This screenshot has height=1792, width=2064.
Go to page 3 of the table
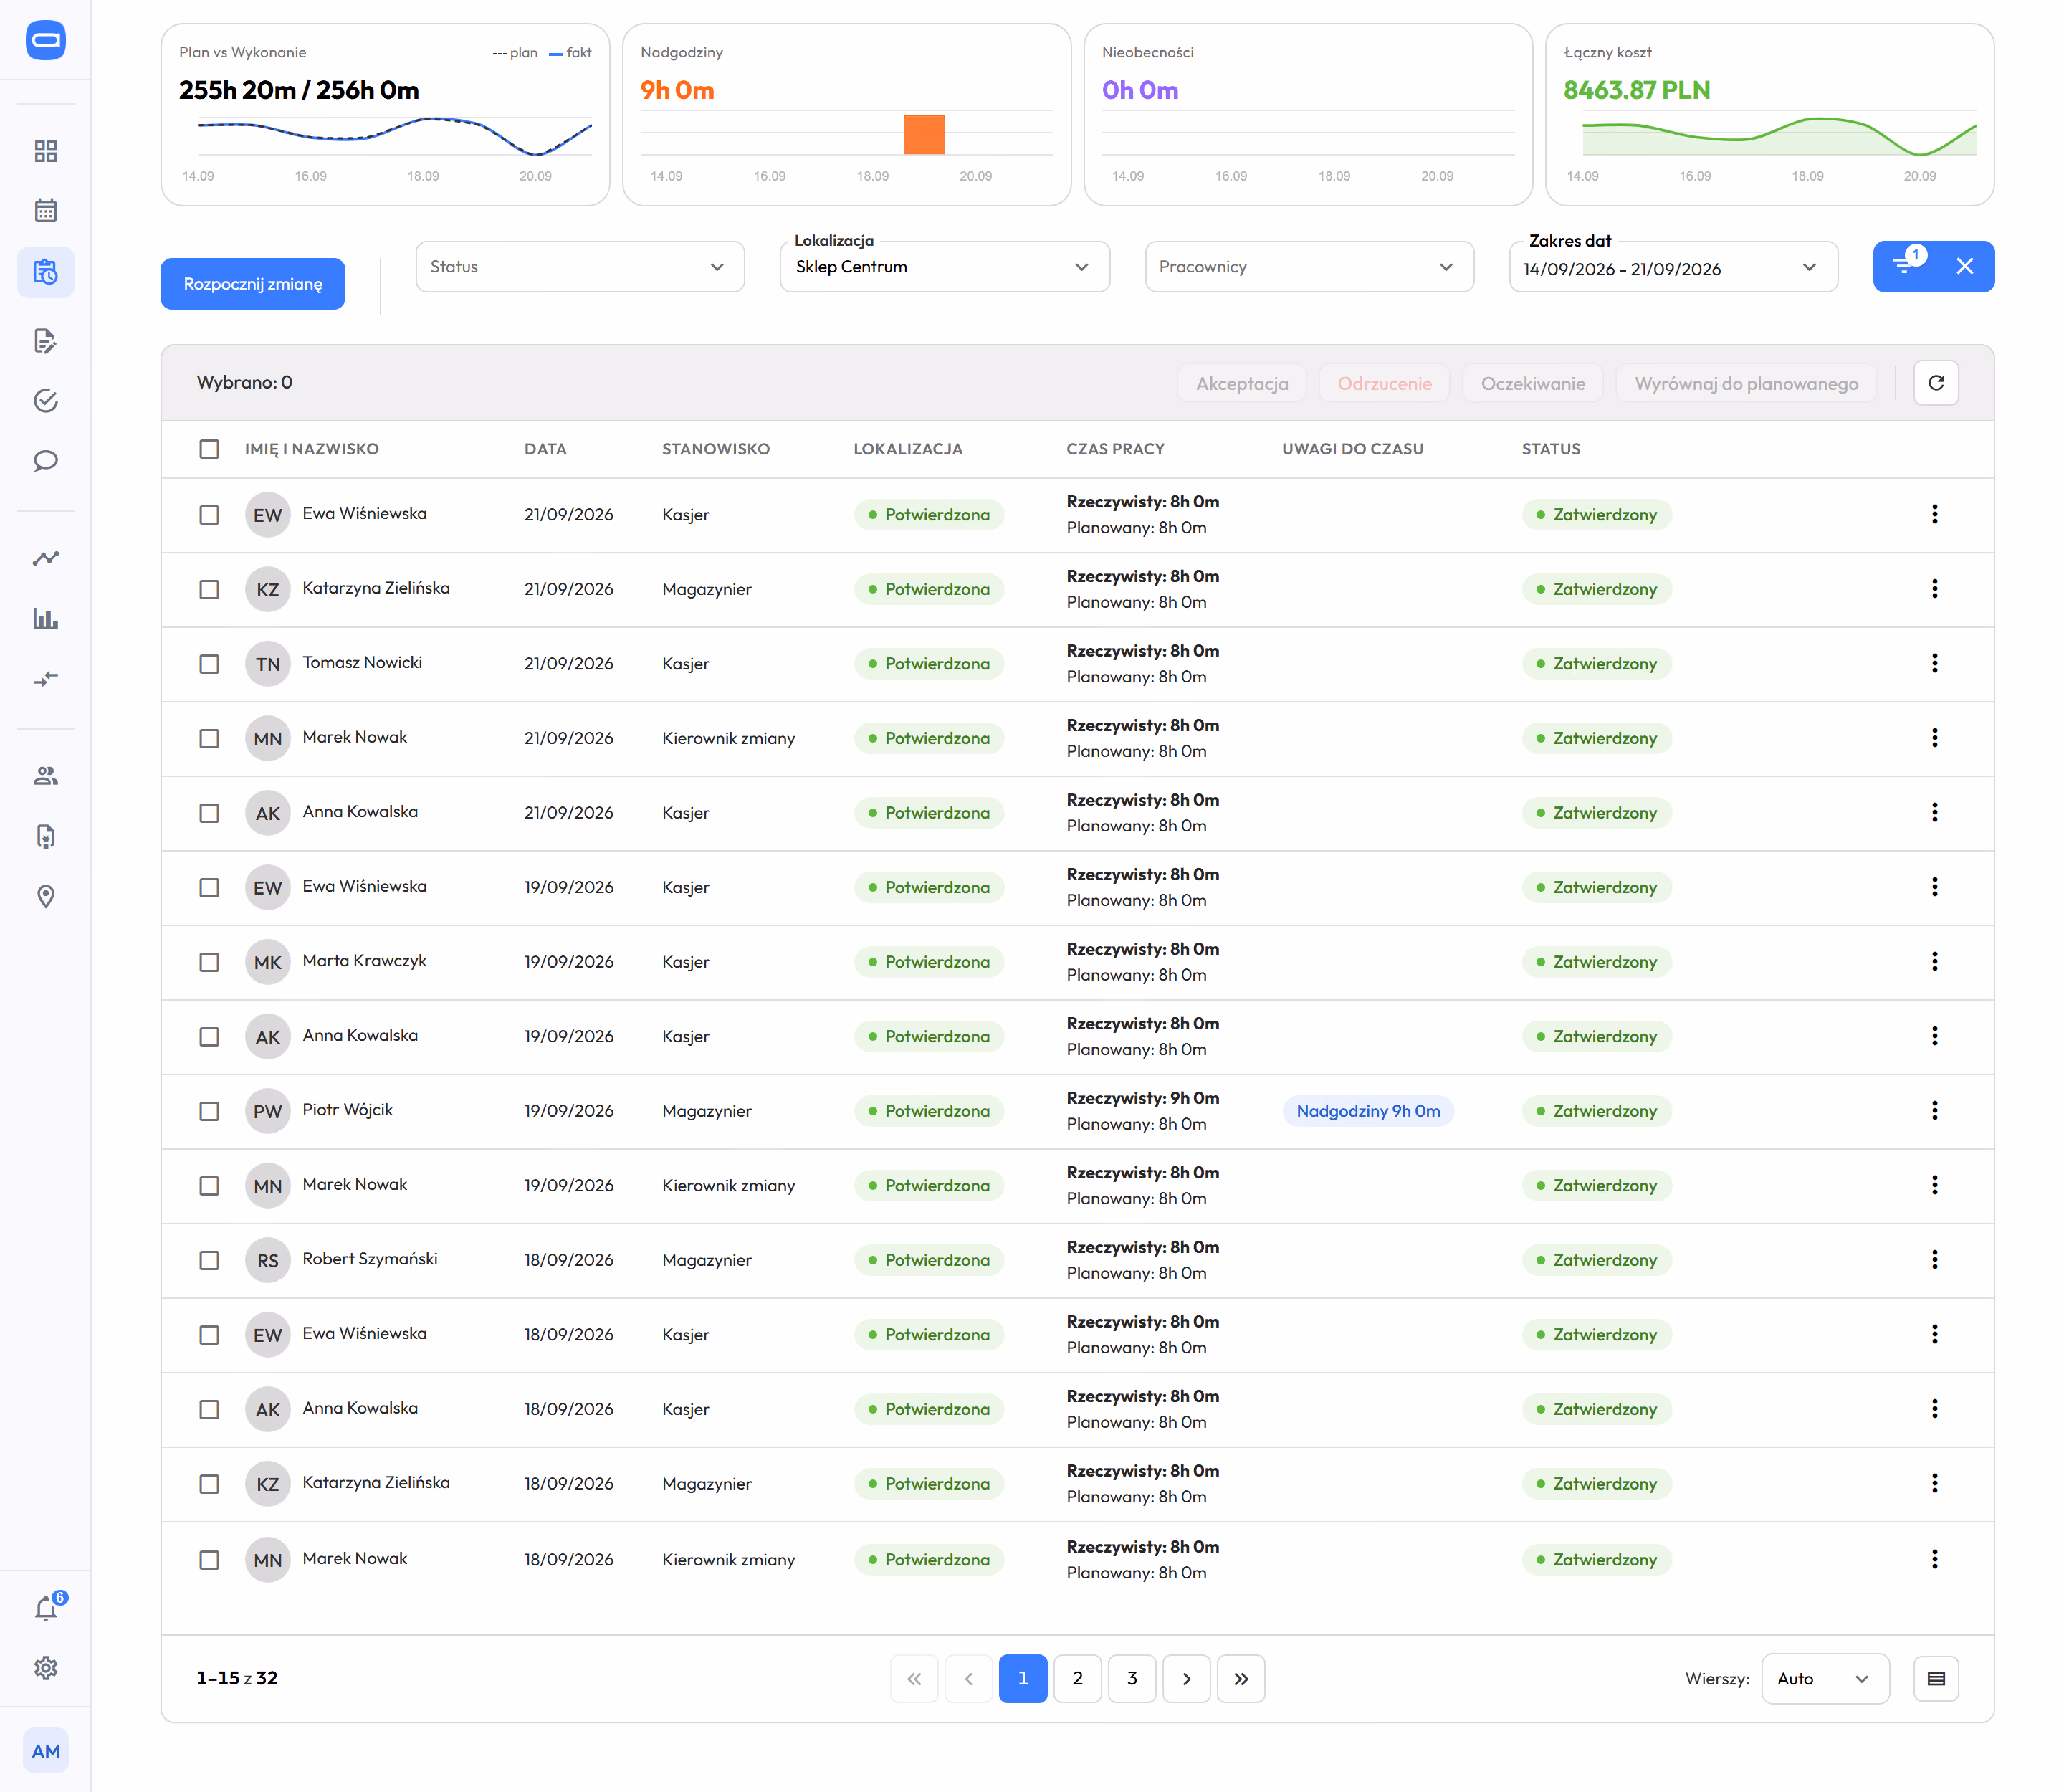tap(1132, 1679)
